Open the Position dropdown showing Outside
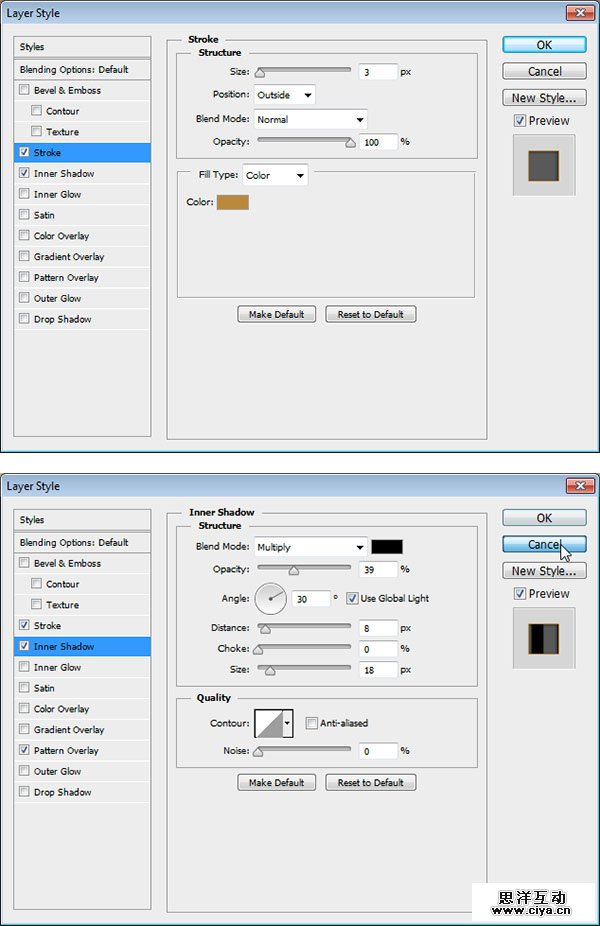Viewport: 600px width, 926px height. (x=285, y=95)
